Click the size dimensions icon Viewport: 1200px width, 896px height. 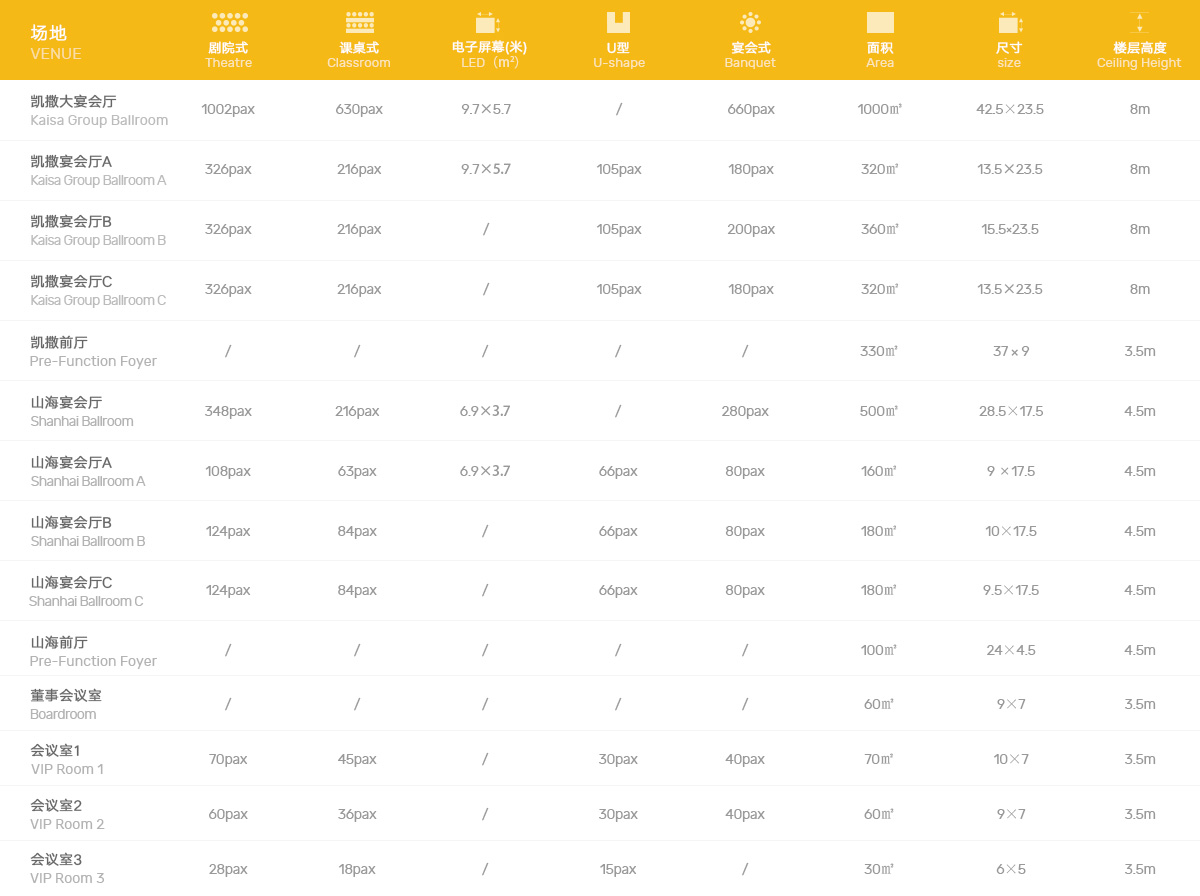[x=1009, y=23]
